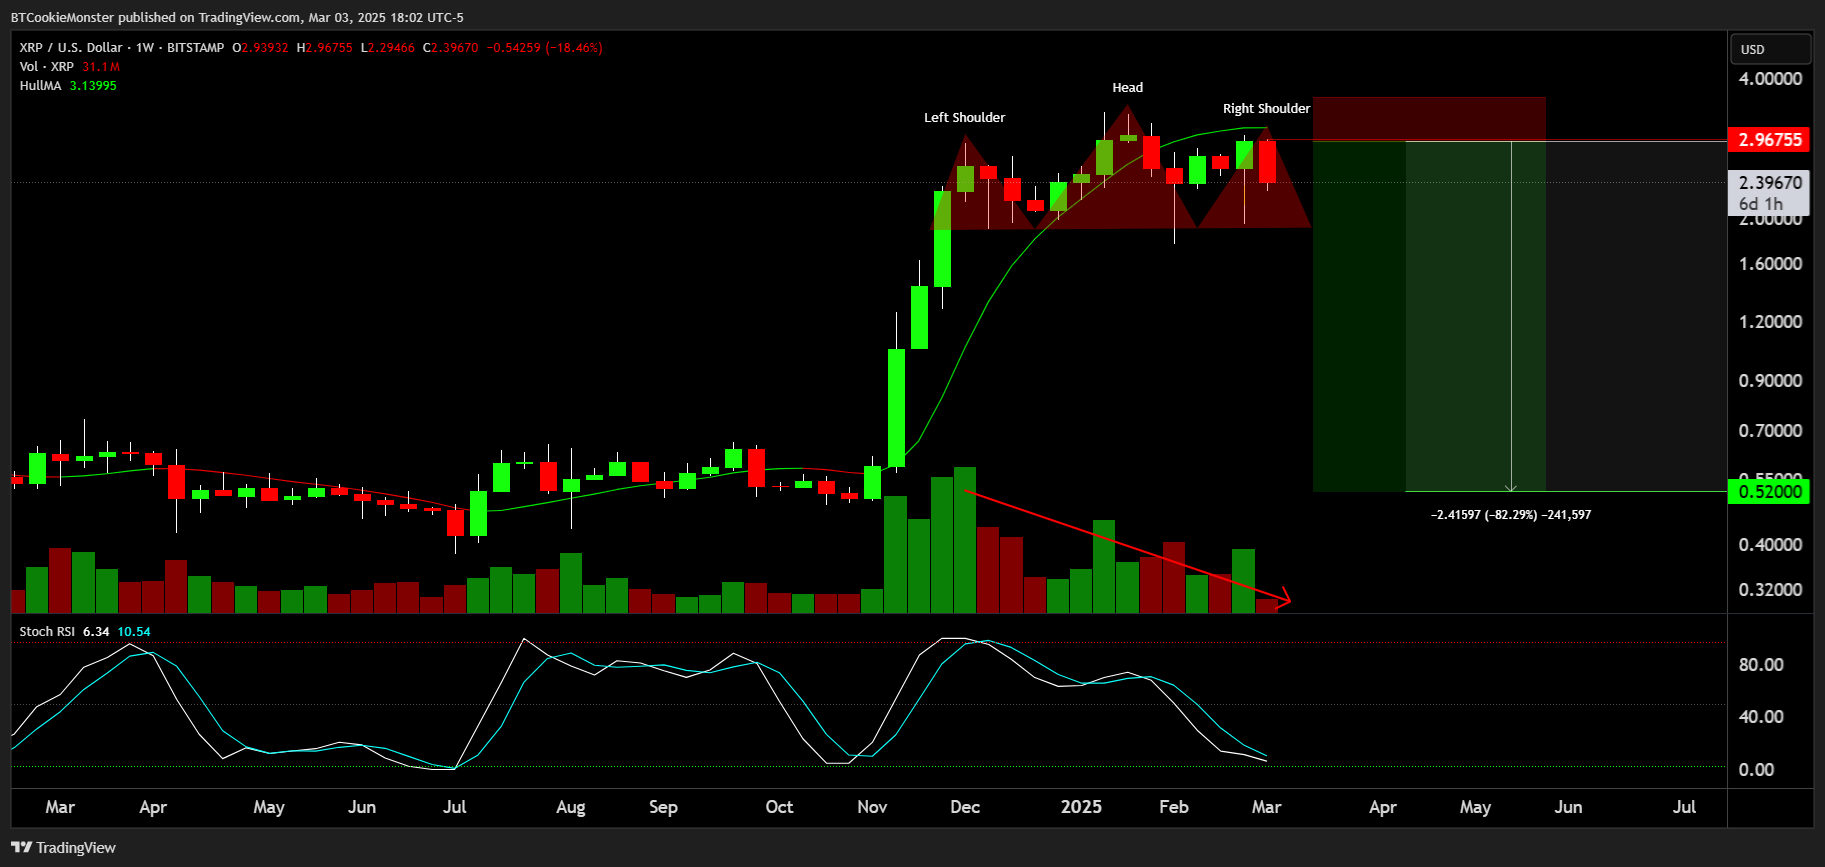The height and width of the screenshot is (867, 1825).
Task: Click the Stoch RSI value 10.54
Action: (x=134, y=631)
